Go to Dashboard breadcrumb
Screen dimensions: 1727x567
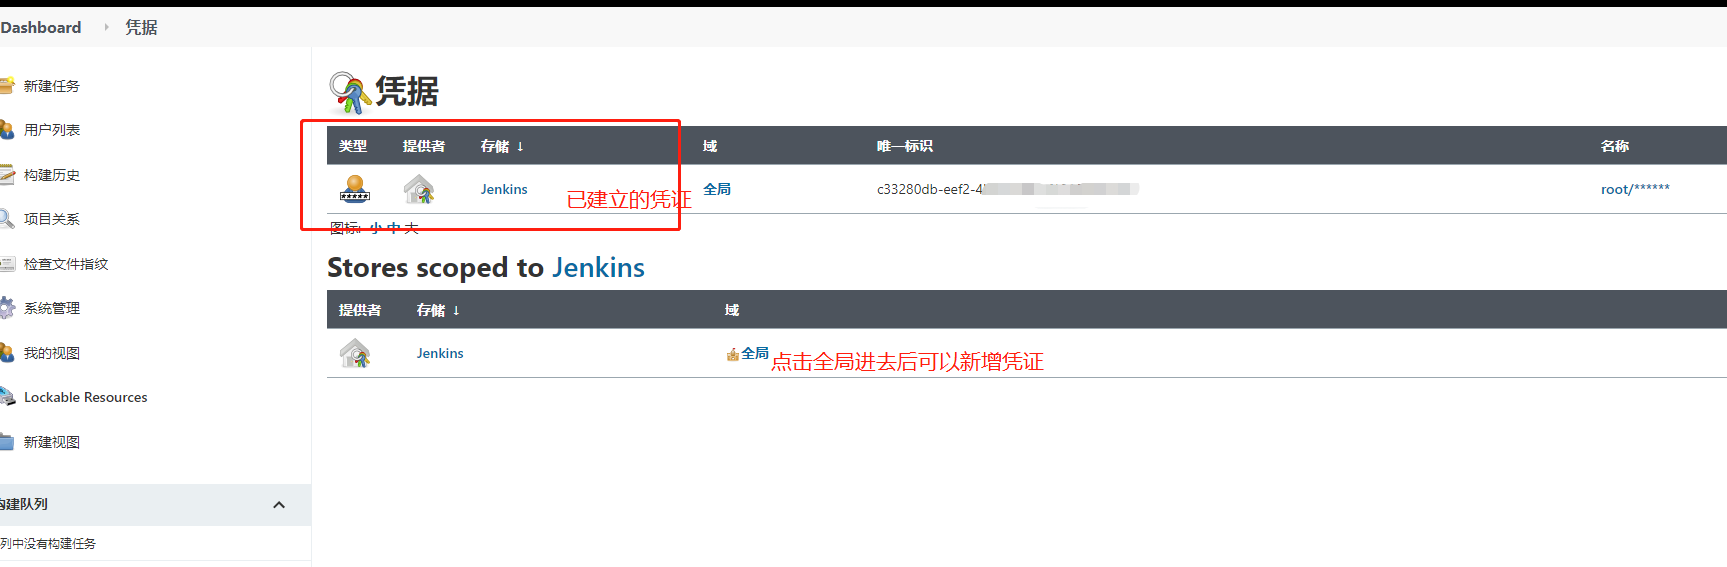[41, 27]
